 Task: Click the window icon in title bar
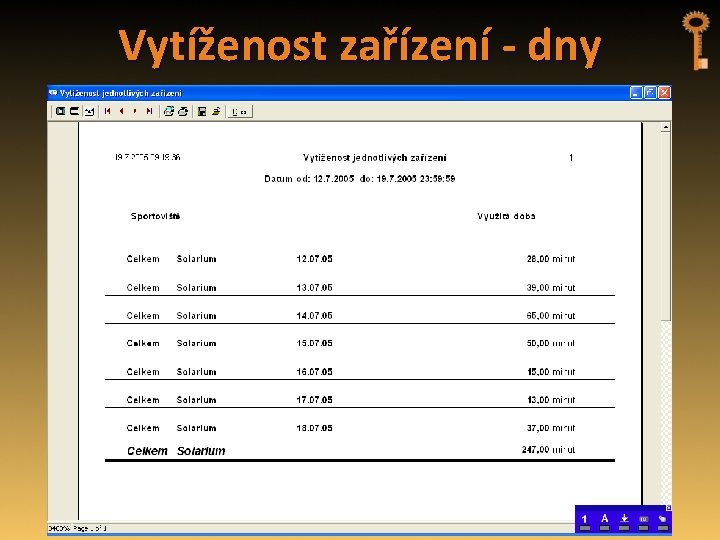53,93
